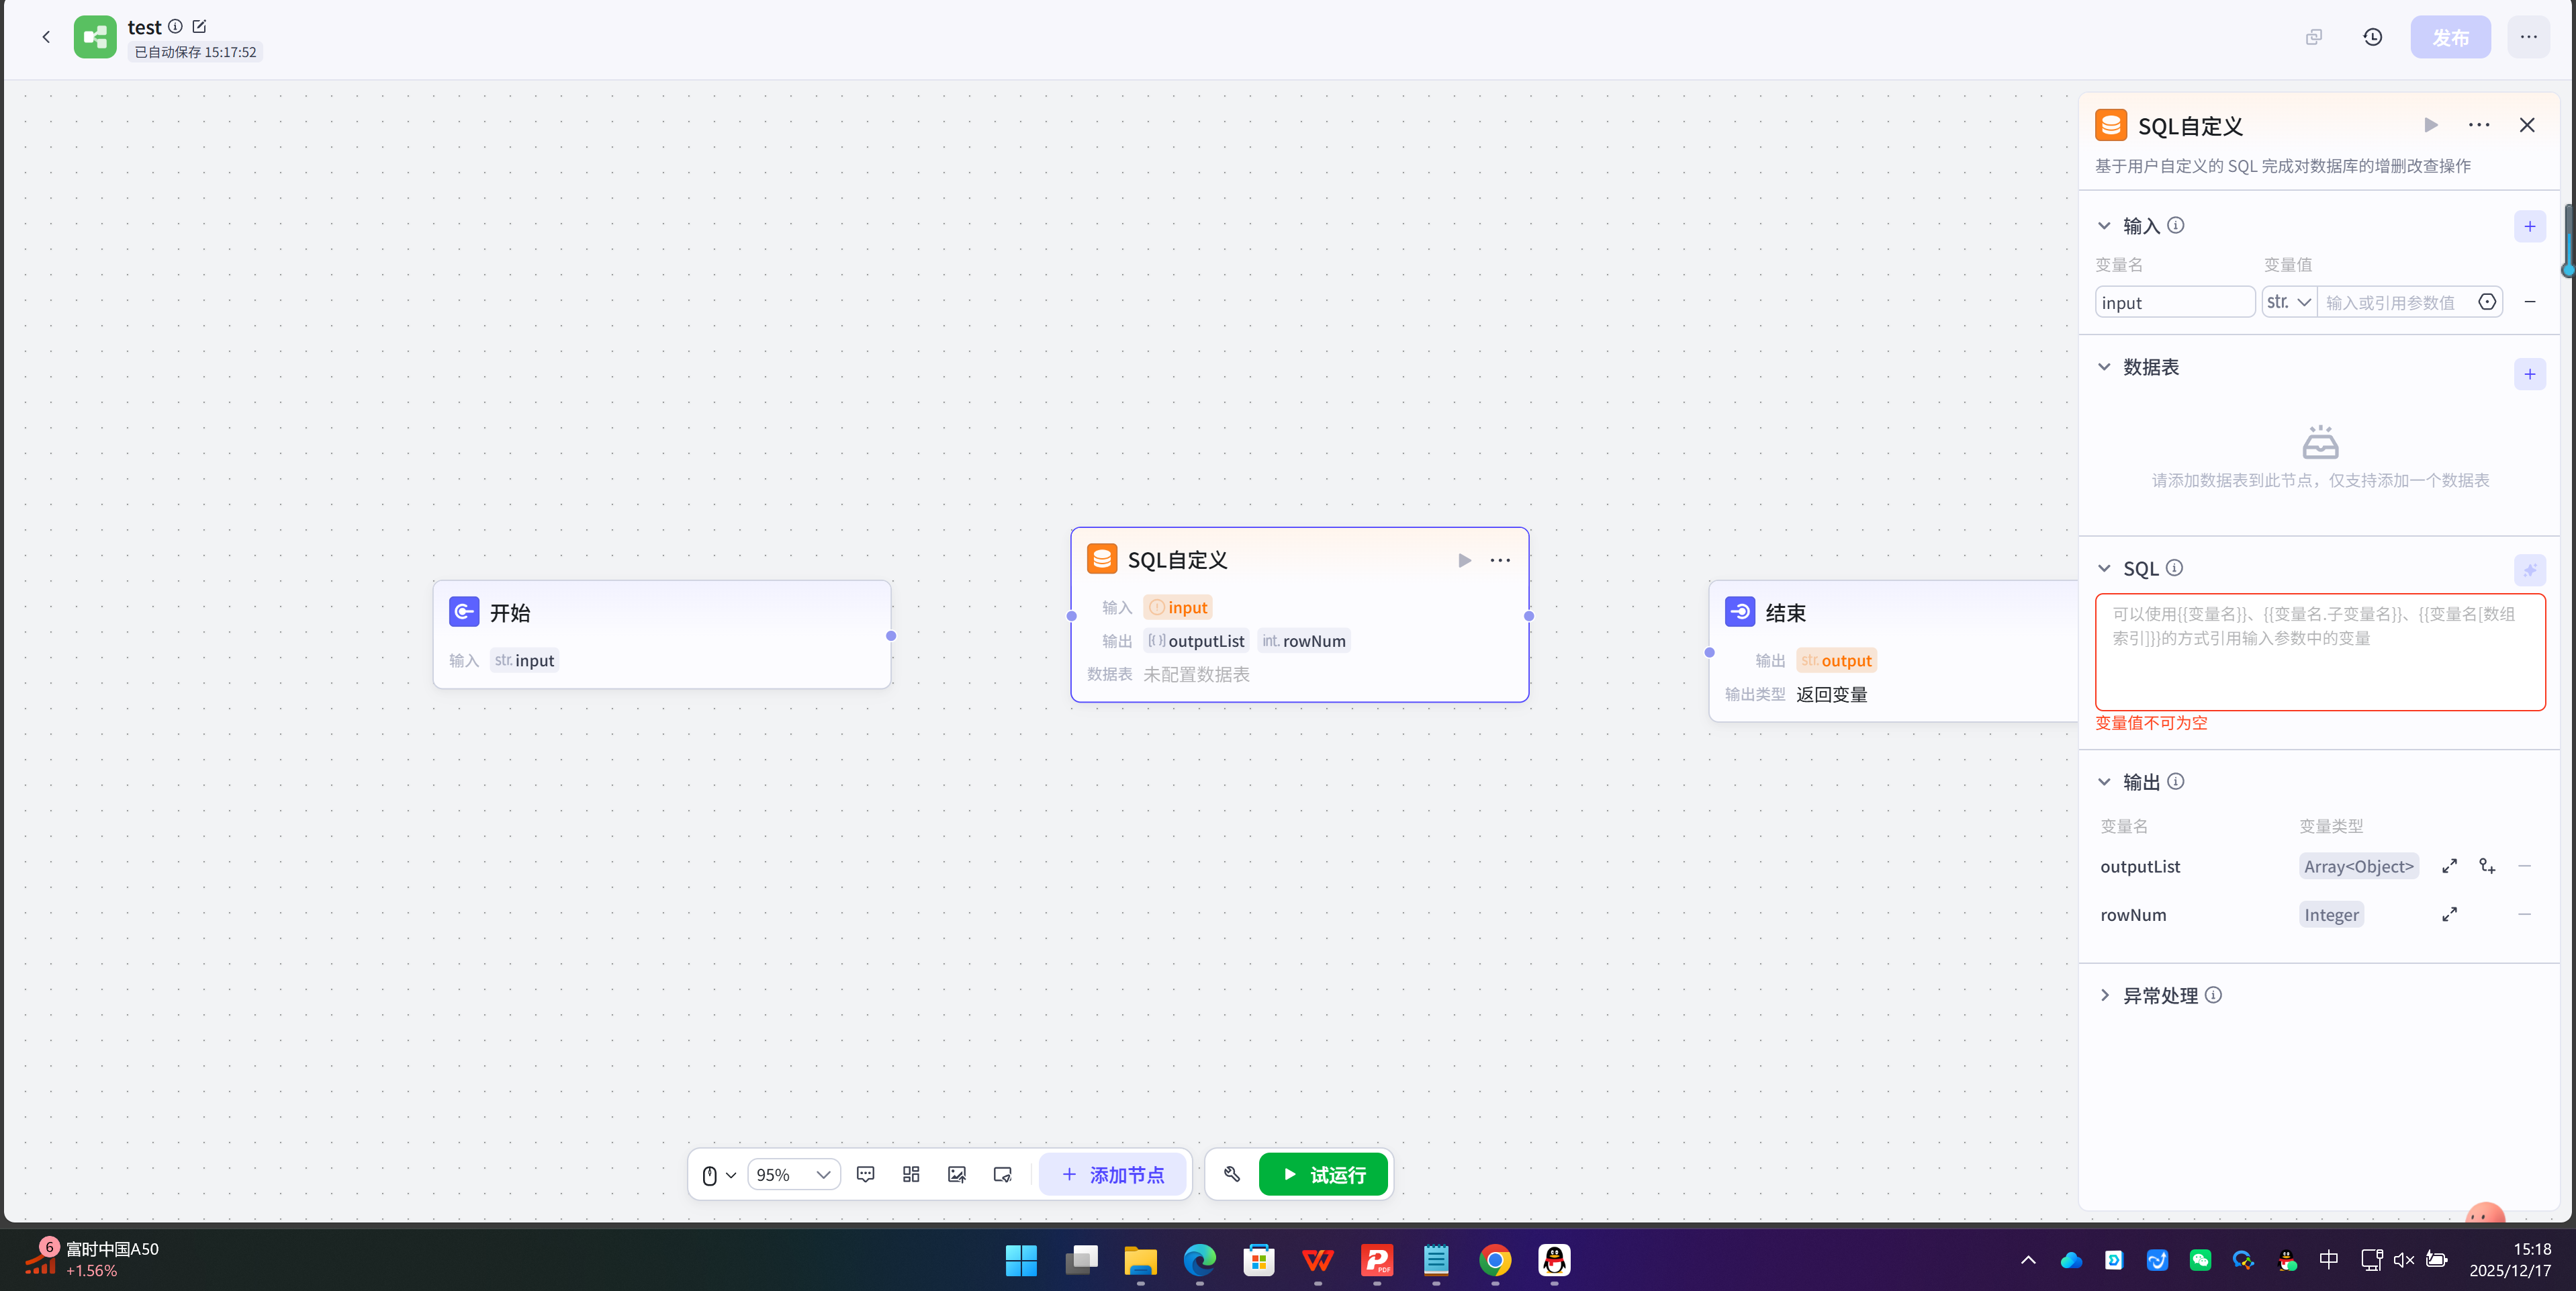Open the more options menu on SQL node
This screenshot has height=1291, width=2576.
click(1499, 560)
